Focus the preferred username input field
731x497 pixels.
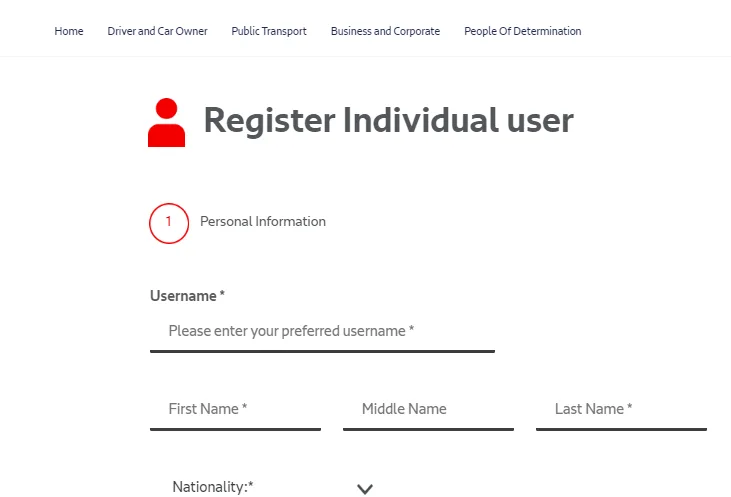[x=322, y=331]
